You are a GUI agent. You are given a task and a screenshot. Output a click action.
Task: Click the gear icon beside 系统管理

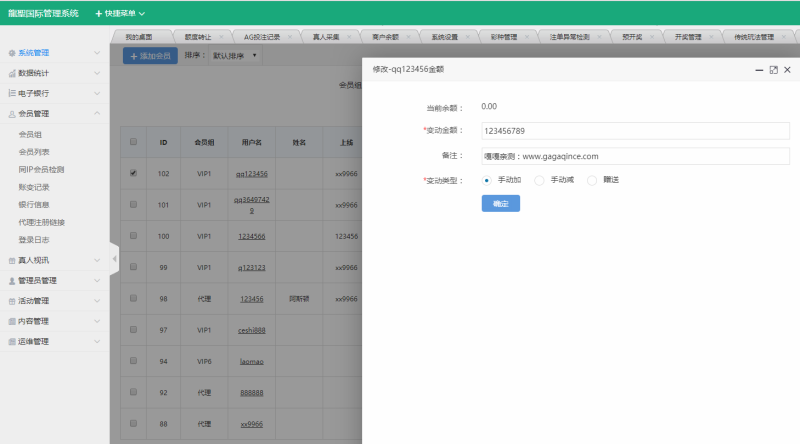[x=12, y=53]
